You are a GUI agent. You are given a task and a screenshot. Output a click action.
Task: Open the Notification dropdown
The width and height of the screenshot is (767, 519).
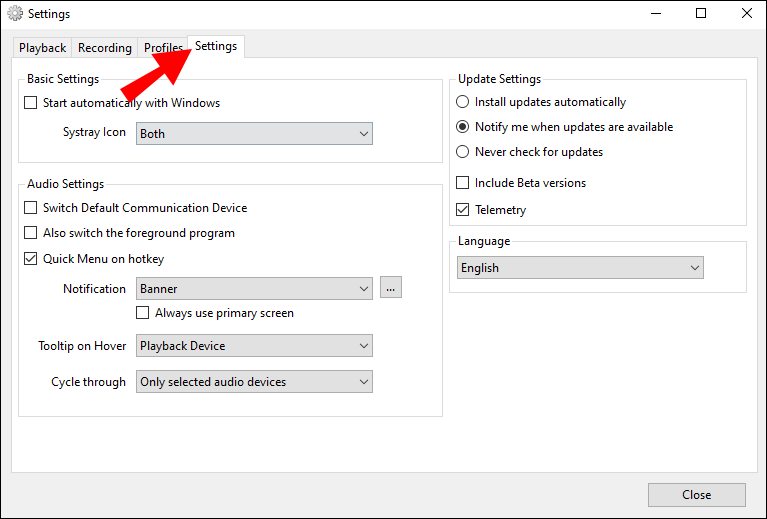(x=254, y=289)
